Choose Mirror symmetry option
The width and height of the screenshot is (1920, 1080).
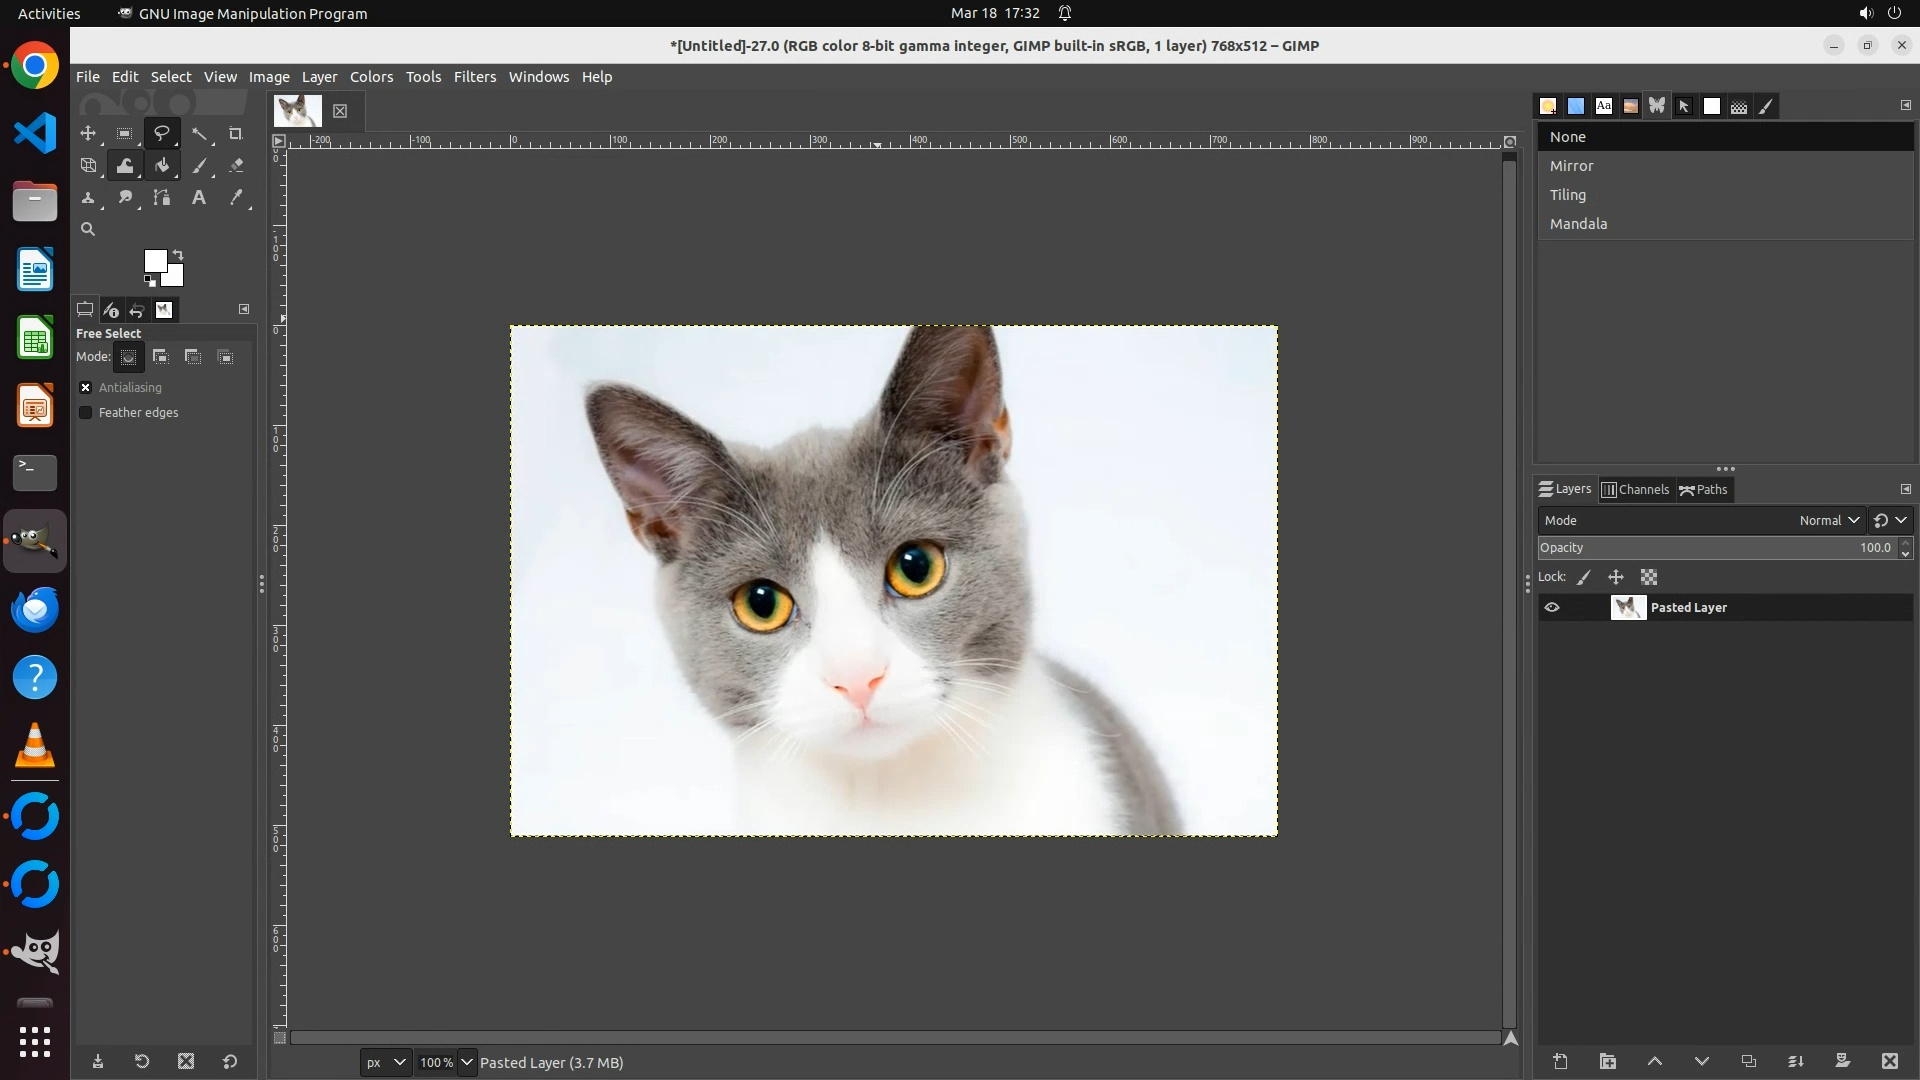(1571, 166)
